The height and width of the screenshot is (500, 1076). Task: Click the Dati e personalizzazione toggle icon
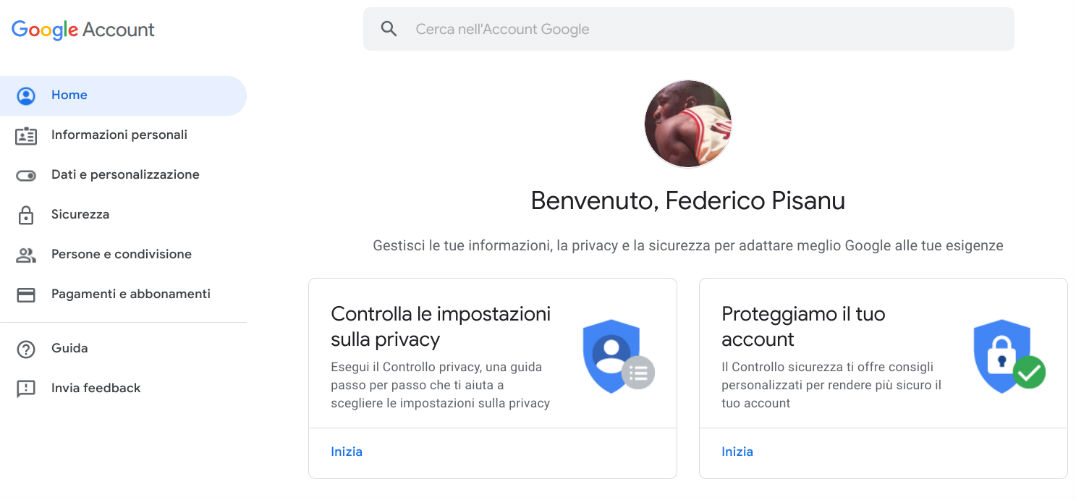(26, 176)
